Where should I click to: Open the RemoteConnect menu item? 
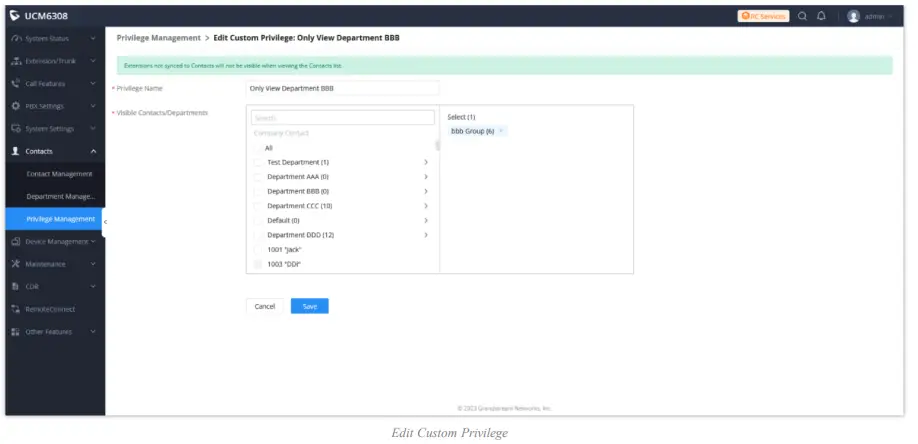[56, 309]
